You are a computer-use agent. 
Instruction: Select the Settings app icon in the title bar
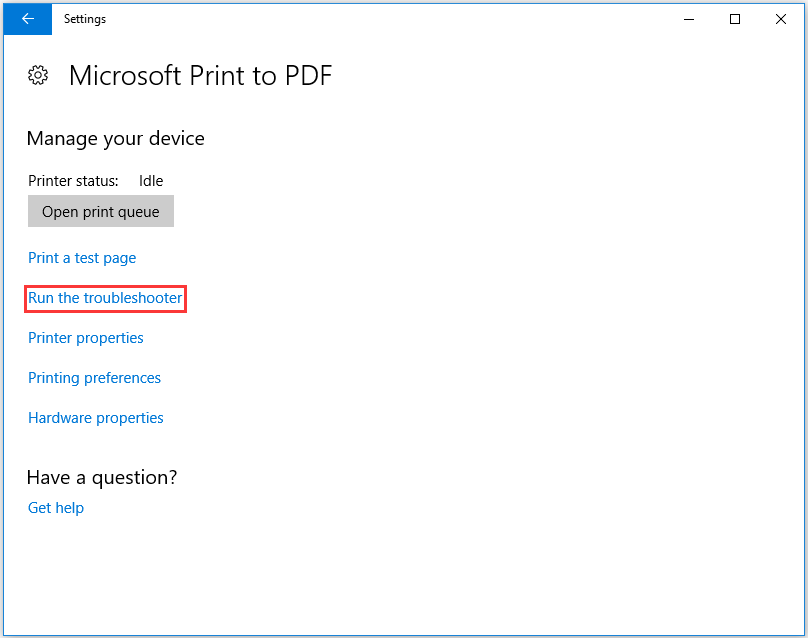pos(26,19)
